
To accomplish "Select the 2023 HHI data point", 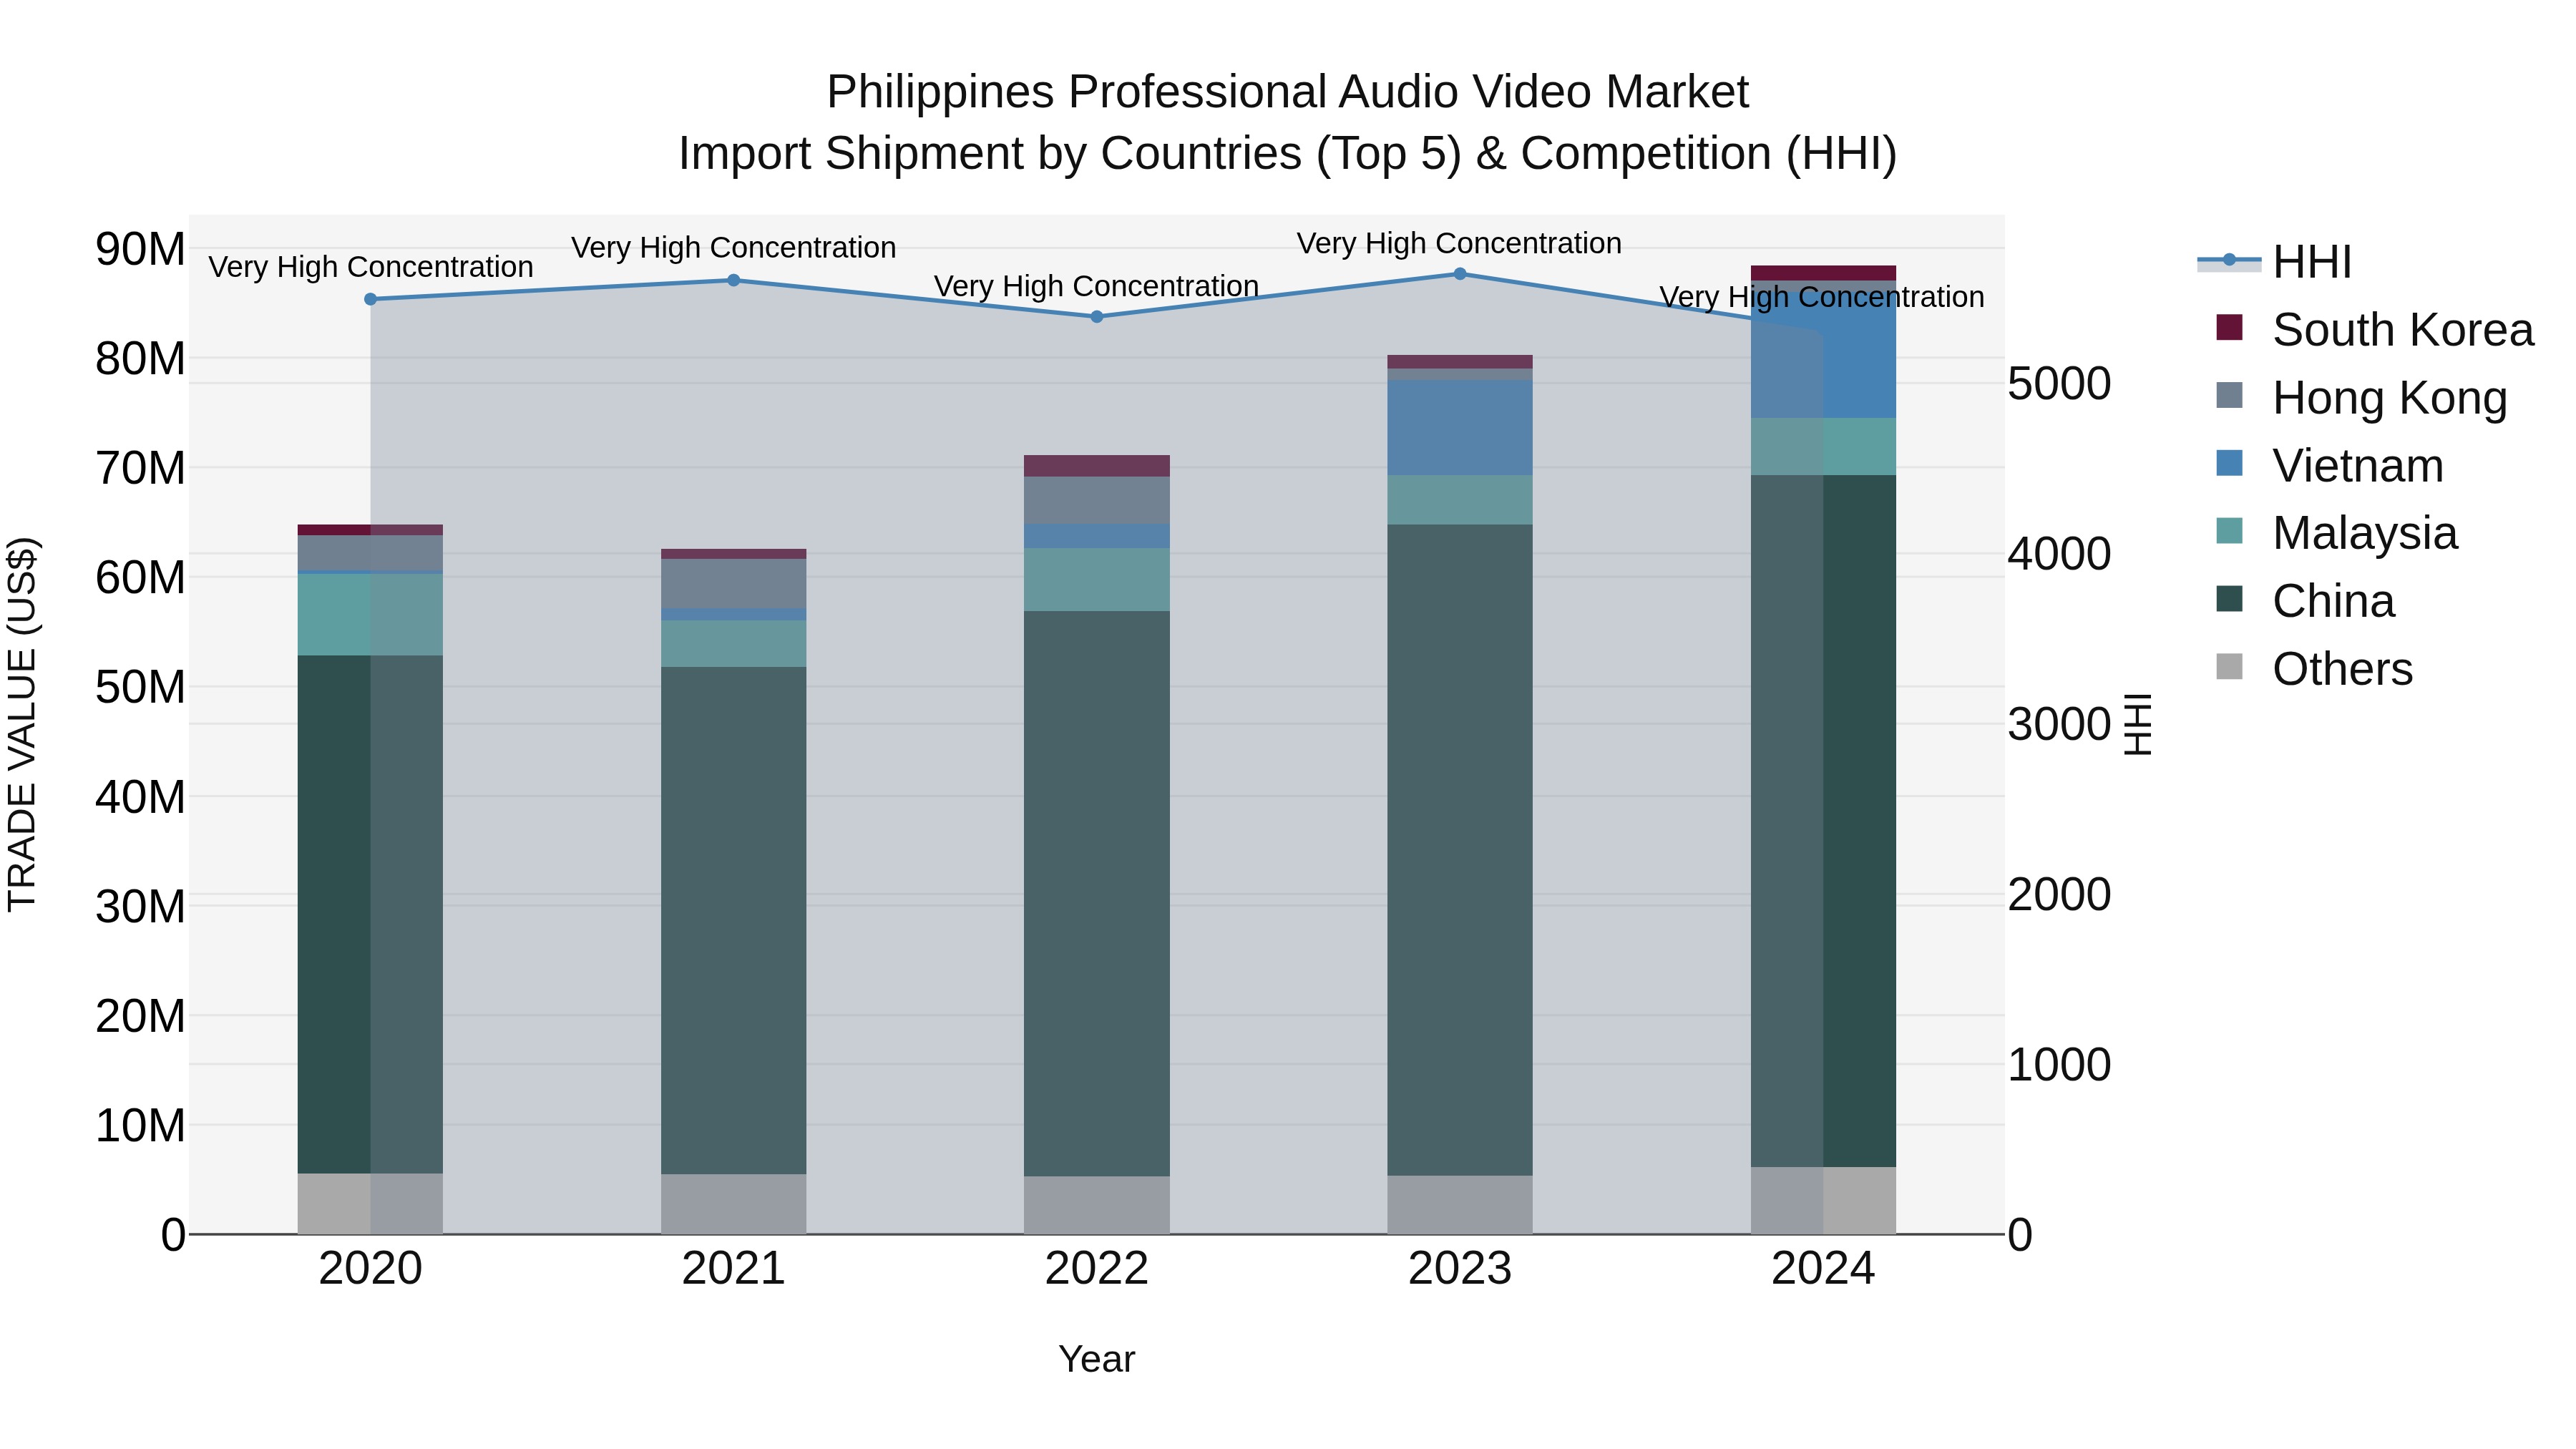I will (x=1460, y=274).
